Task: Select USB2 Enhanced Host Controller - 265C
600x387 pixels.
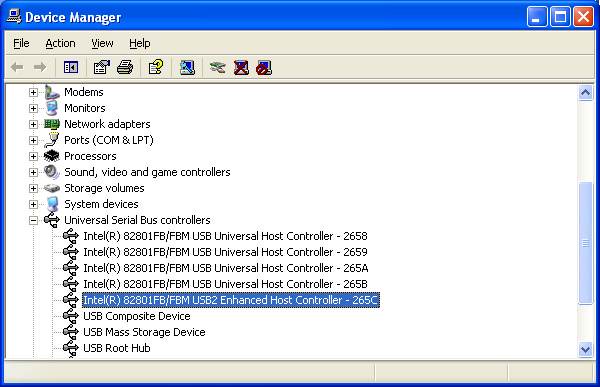Action: tap(231, 300)
